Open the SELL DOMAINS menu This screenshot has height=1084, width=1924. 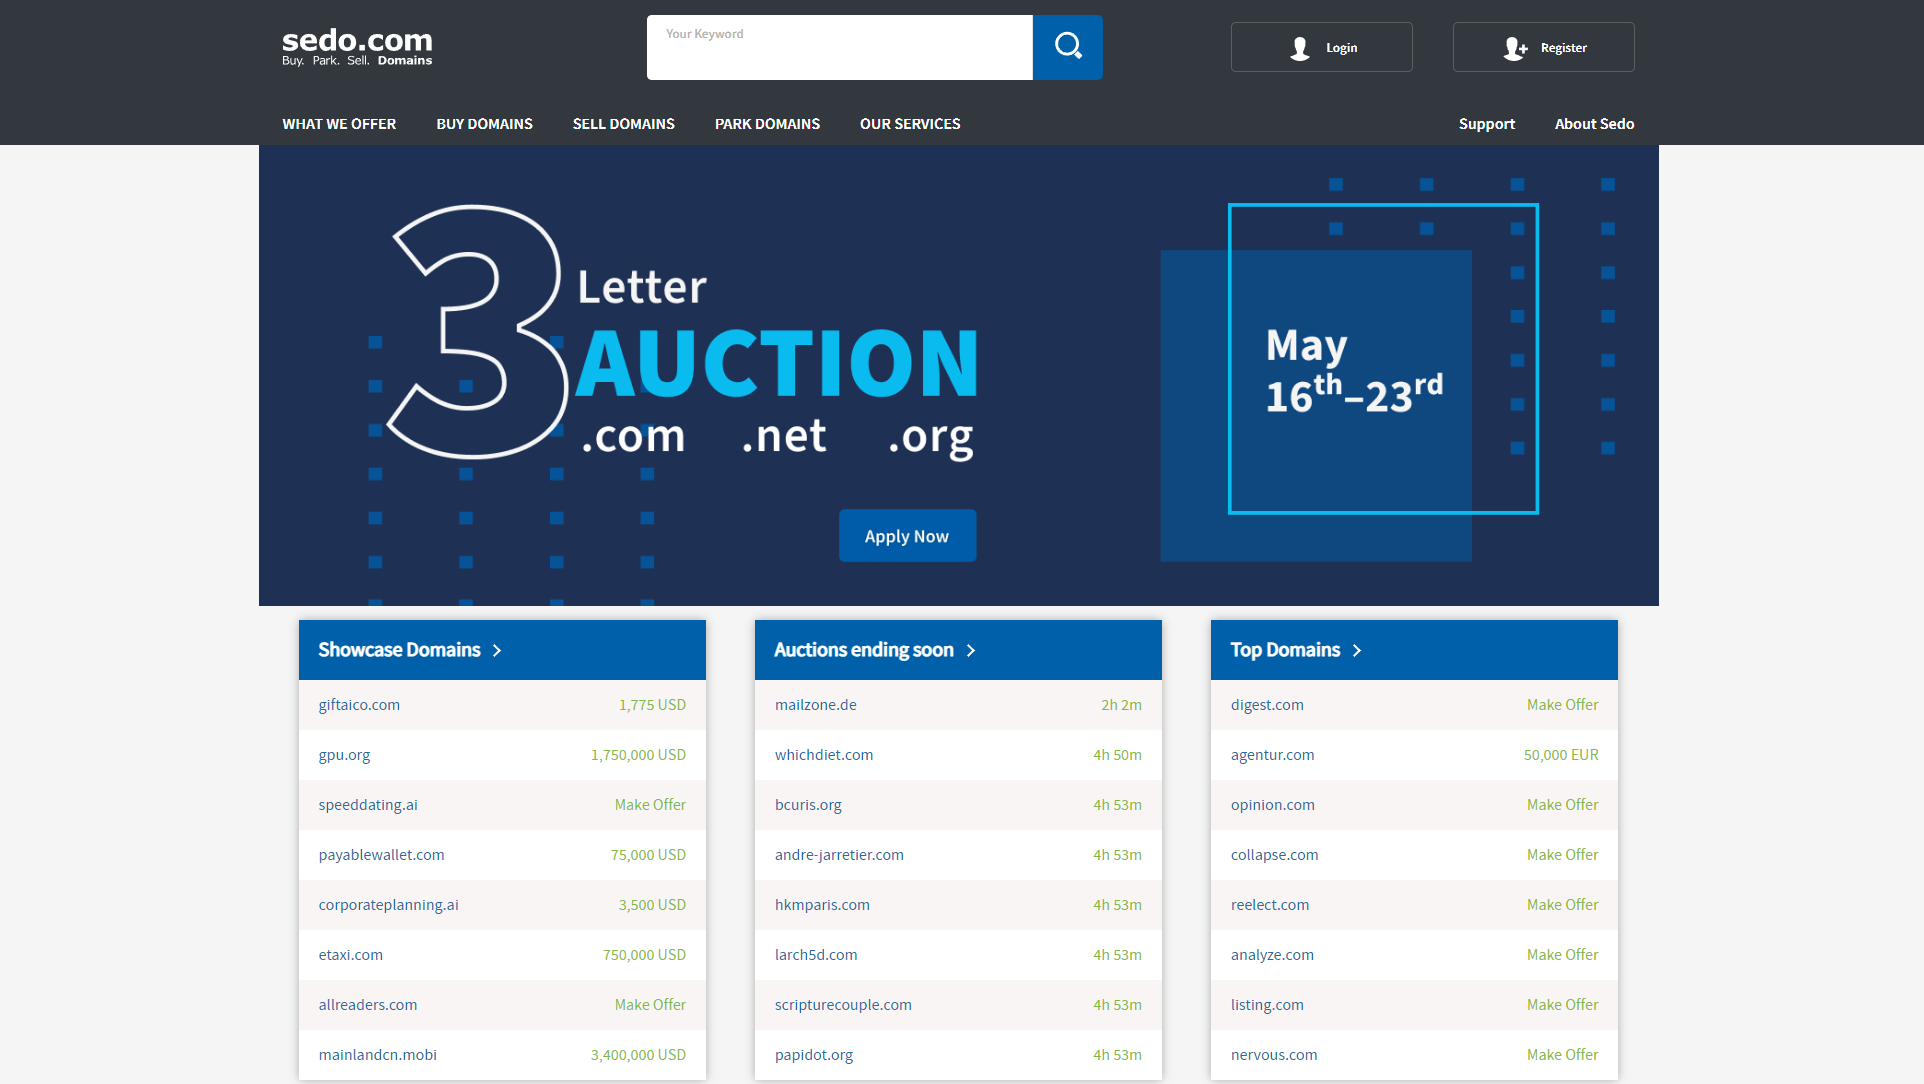coord(623,124)
